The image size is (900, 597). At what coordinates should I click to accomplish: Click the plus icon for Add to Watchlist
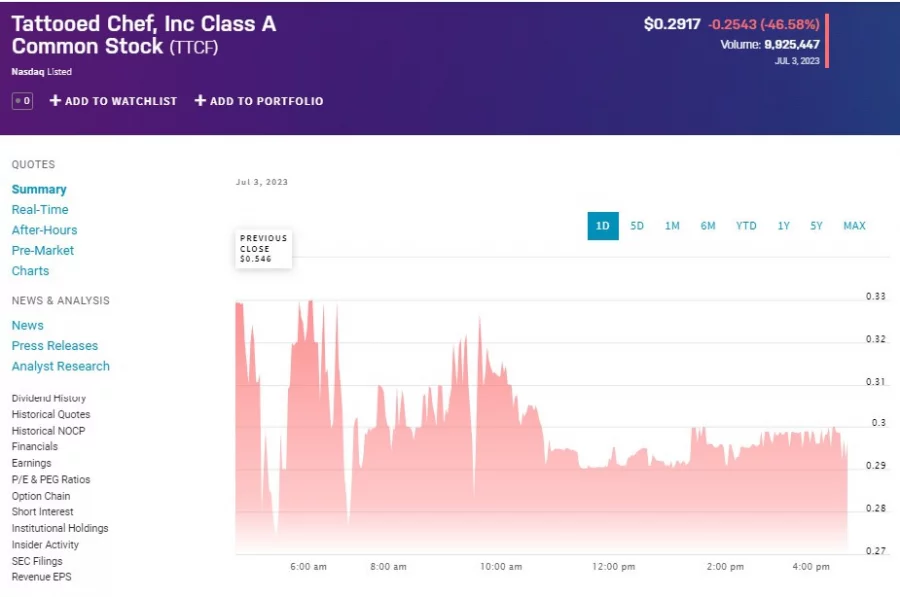55,101
